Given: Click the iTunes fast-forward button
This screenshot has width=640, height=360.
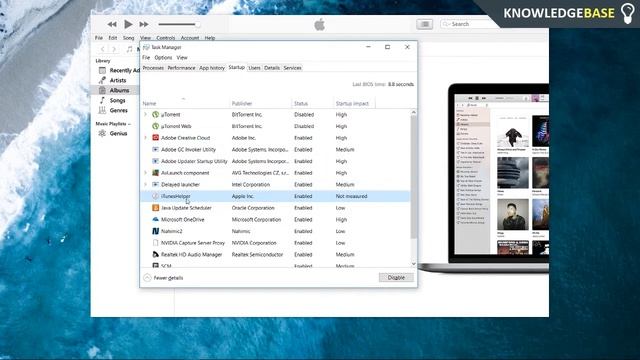Looking at the screenshot, I should point(144,24).
